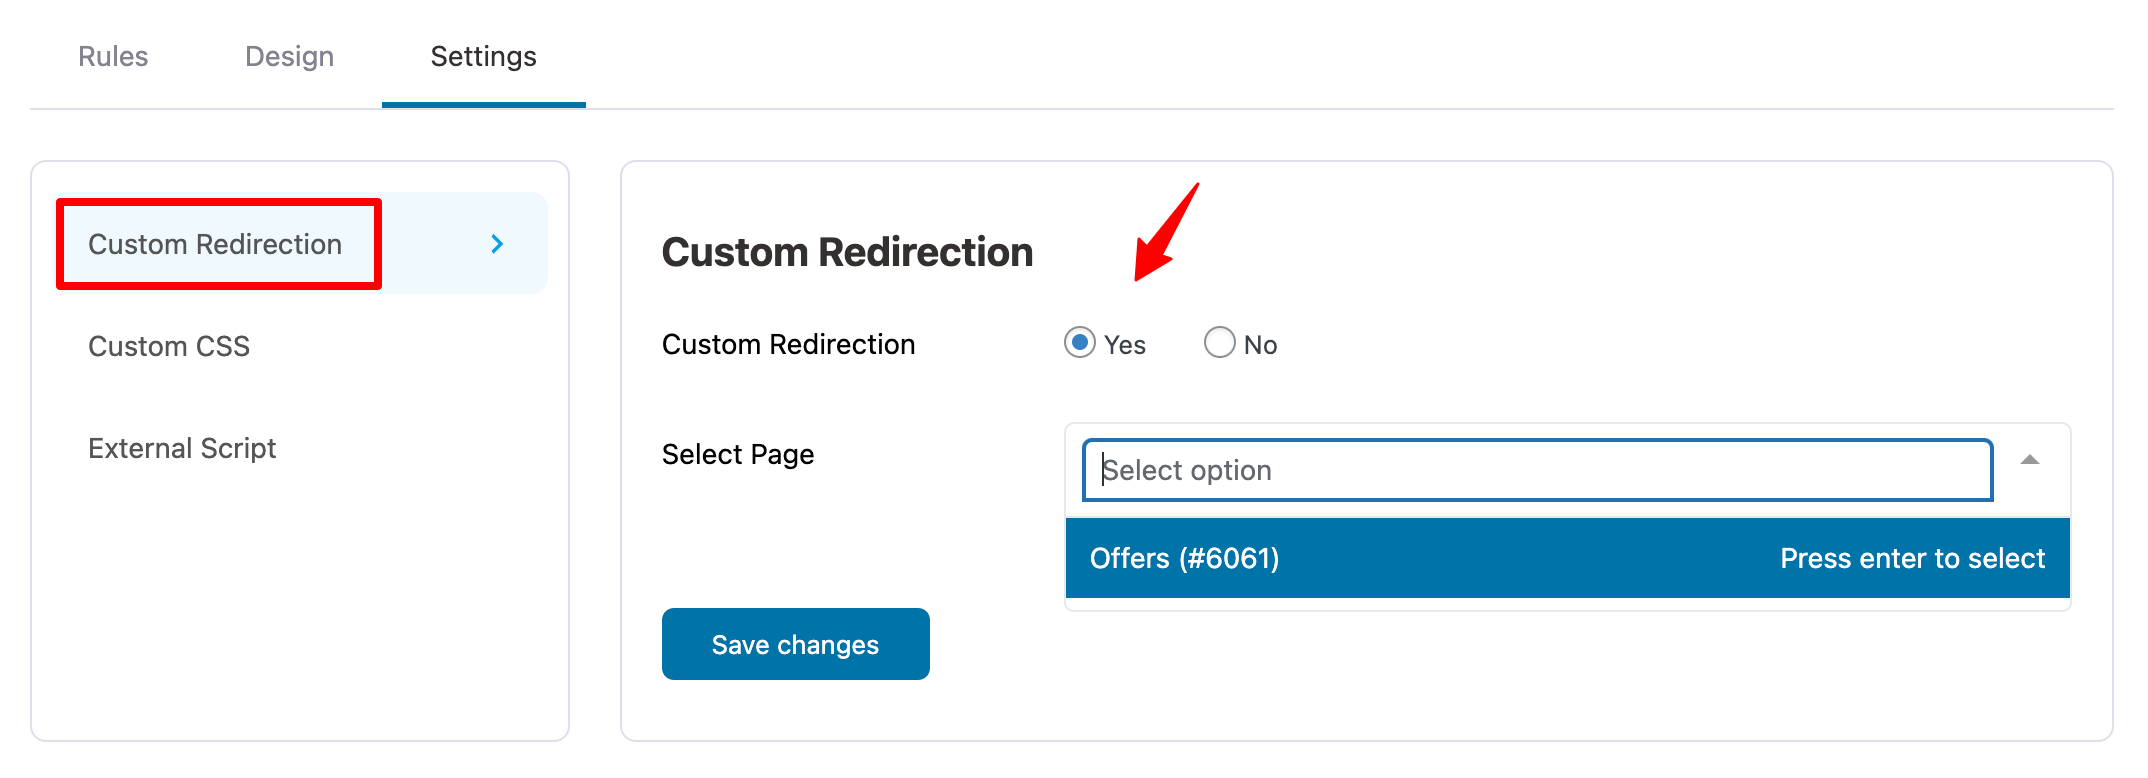Image resolution: width=2148 pixels, height=778 pixels.
Task: Click the "No" label text
Action: [x=1260, y=345]
